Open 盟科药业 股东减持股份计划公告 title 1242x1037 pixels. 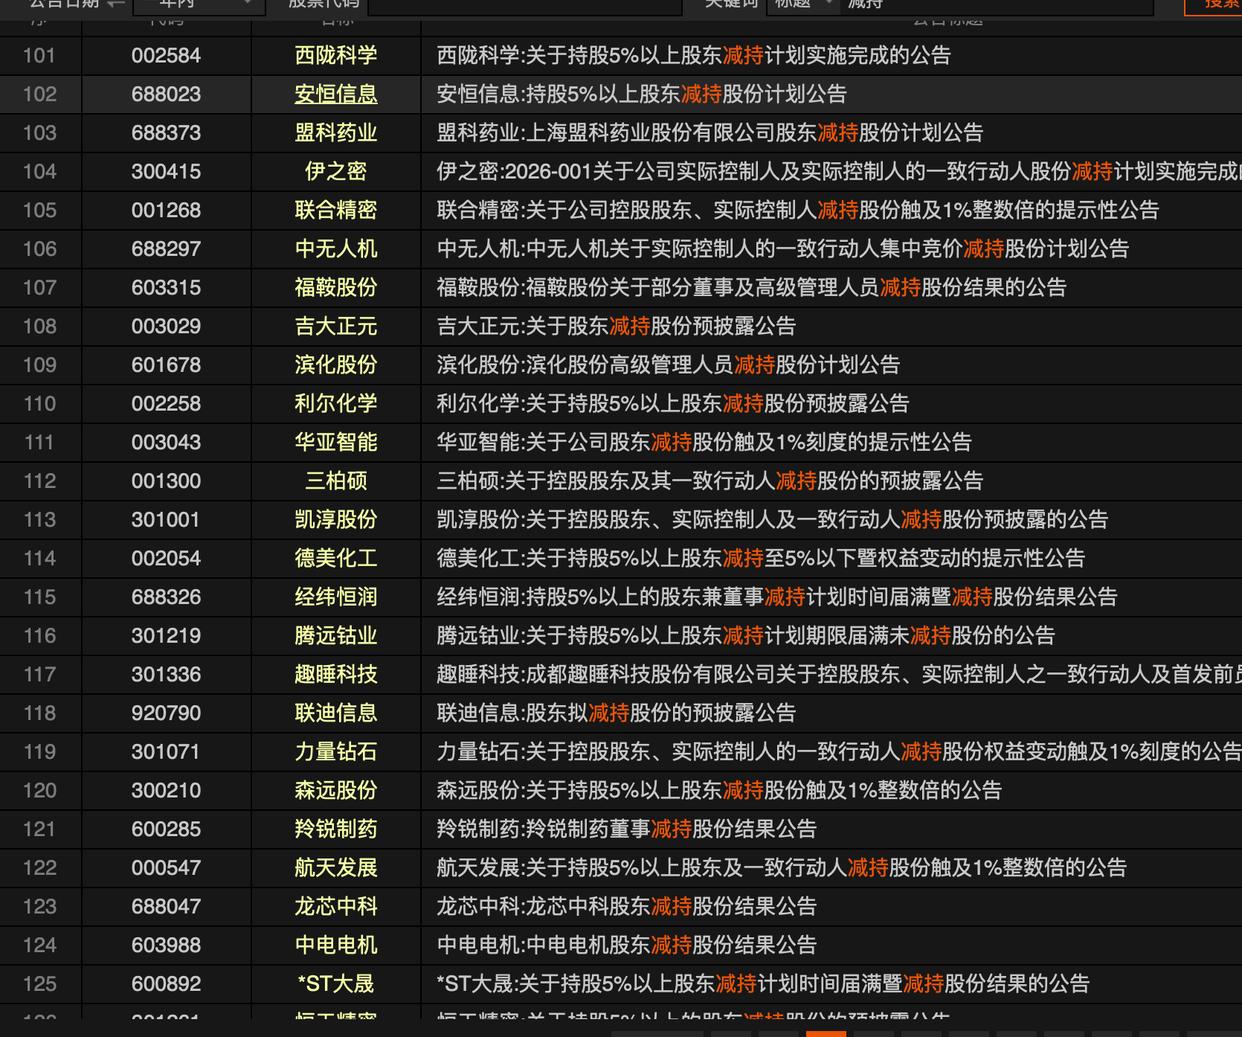click(x=709, y=133)
